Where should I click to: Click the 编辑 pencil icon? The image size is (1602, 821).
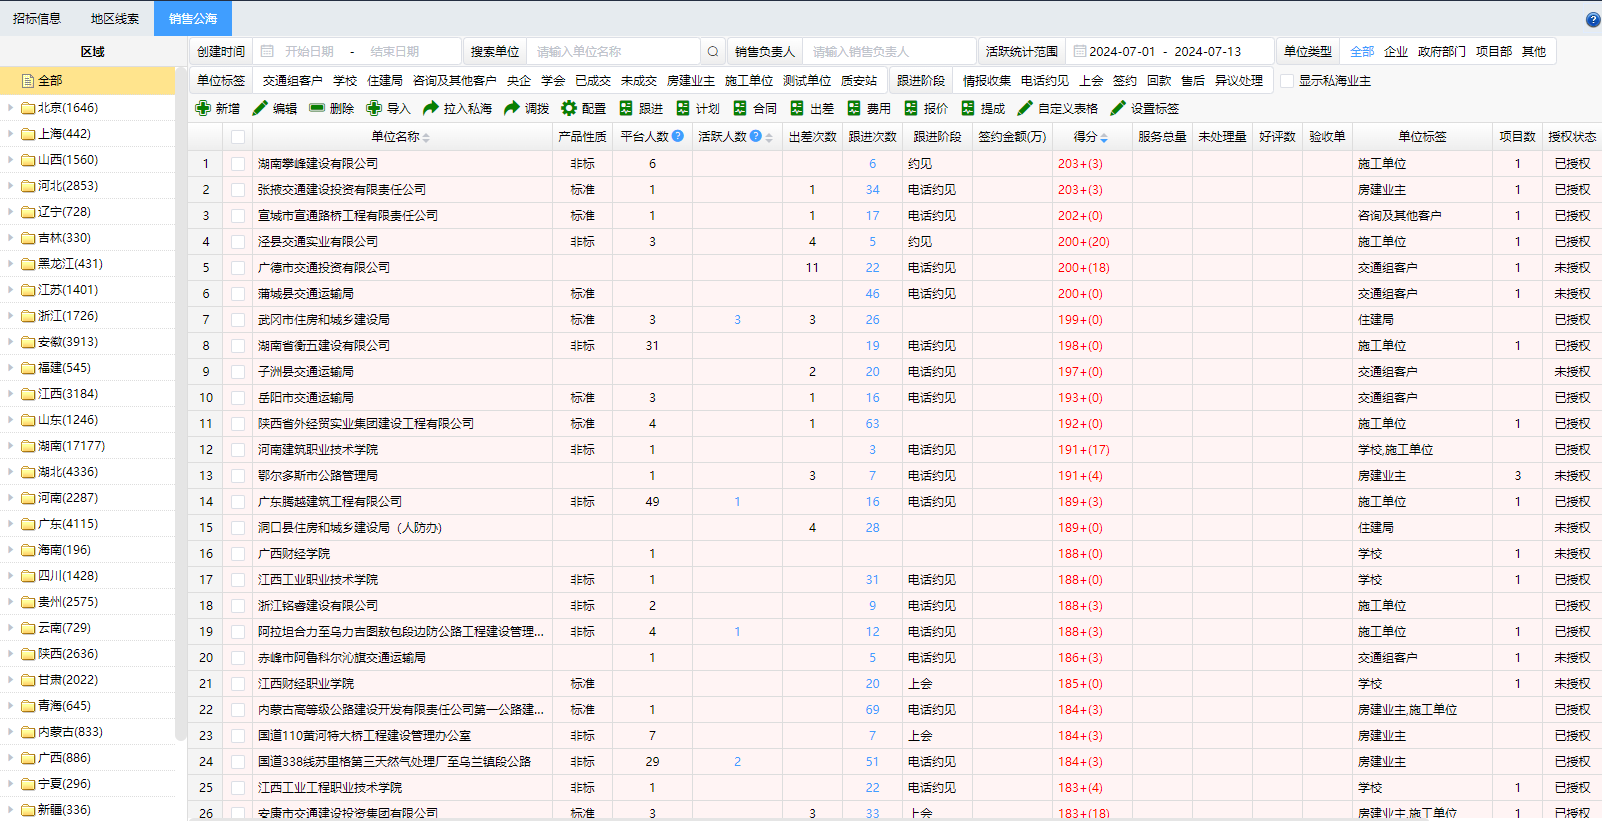click(260, 108)
